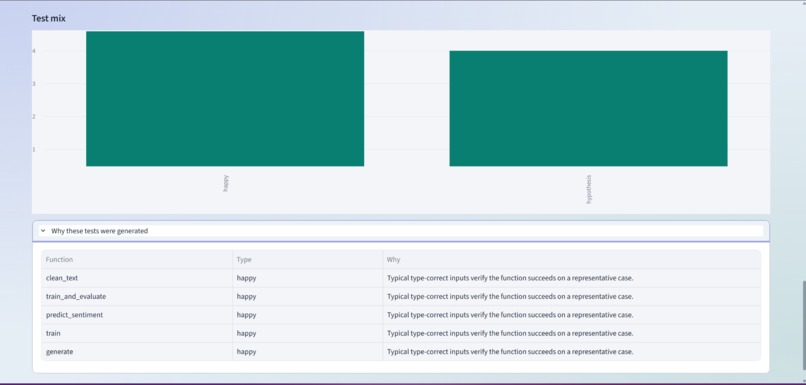
Task: Click the 'Why' column header
Action: [572, 260]
